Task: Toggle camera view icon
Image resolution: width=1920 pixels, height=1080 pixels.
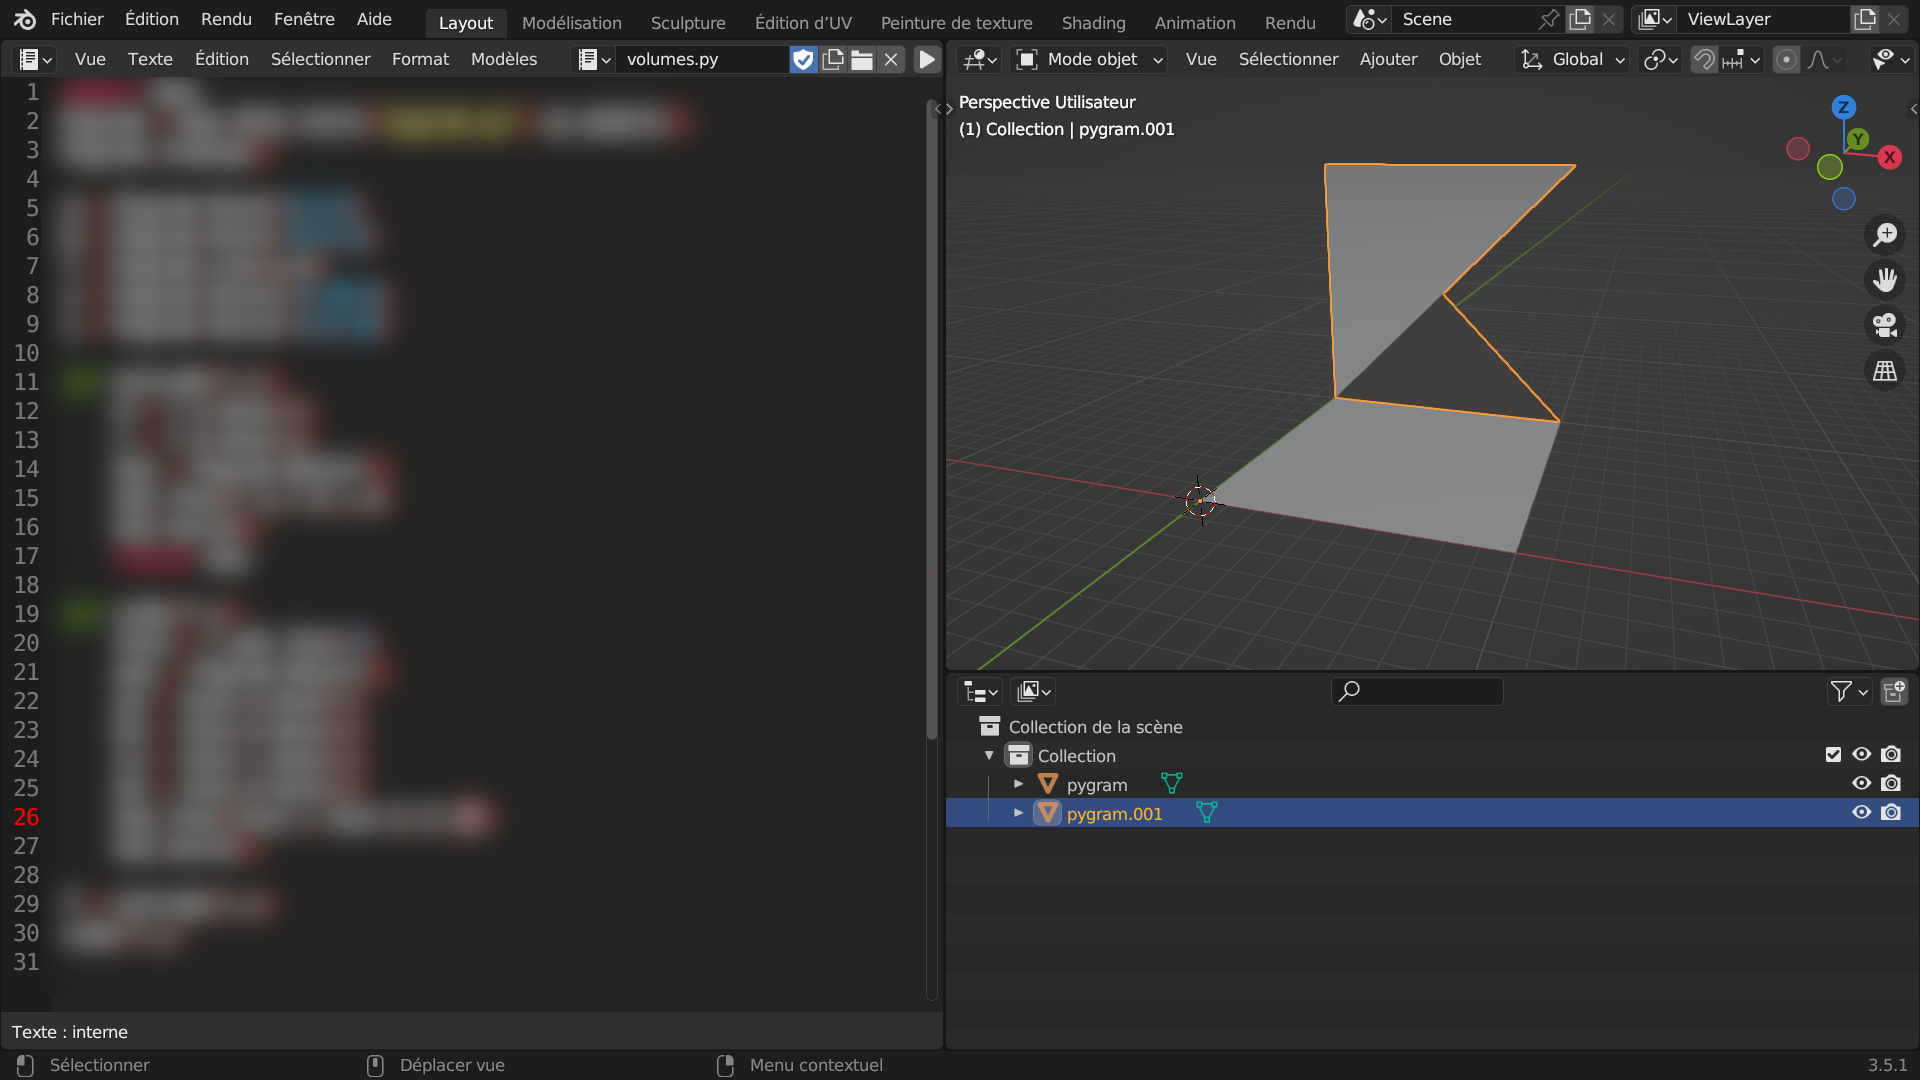Action: 1885,325
